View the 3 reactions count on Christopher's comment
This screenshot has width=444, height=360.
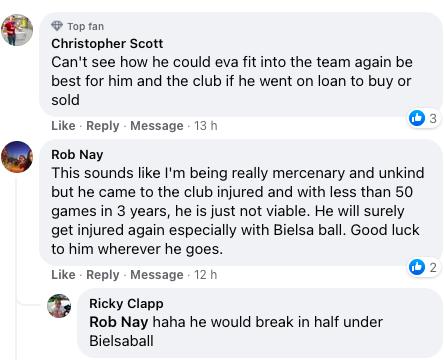click(x=433, y=118)
